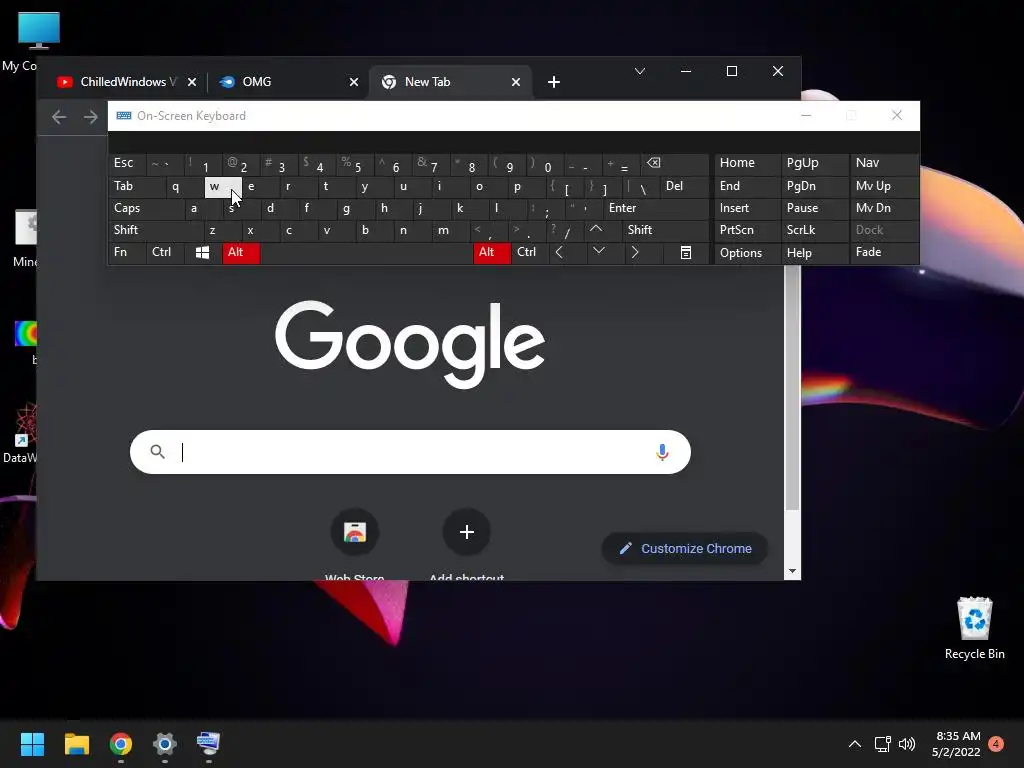Click the page vertical scrollbar thumb

pos(792,389)
